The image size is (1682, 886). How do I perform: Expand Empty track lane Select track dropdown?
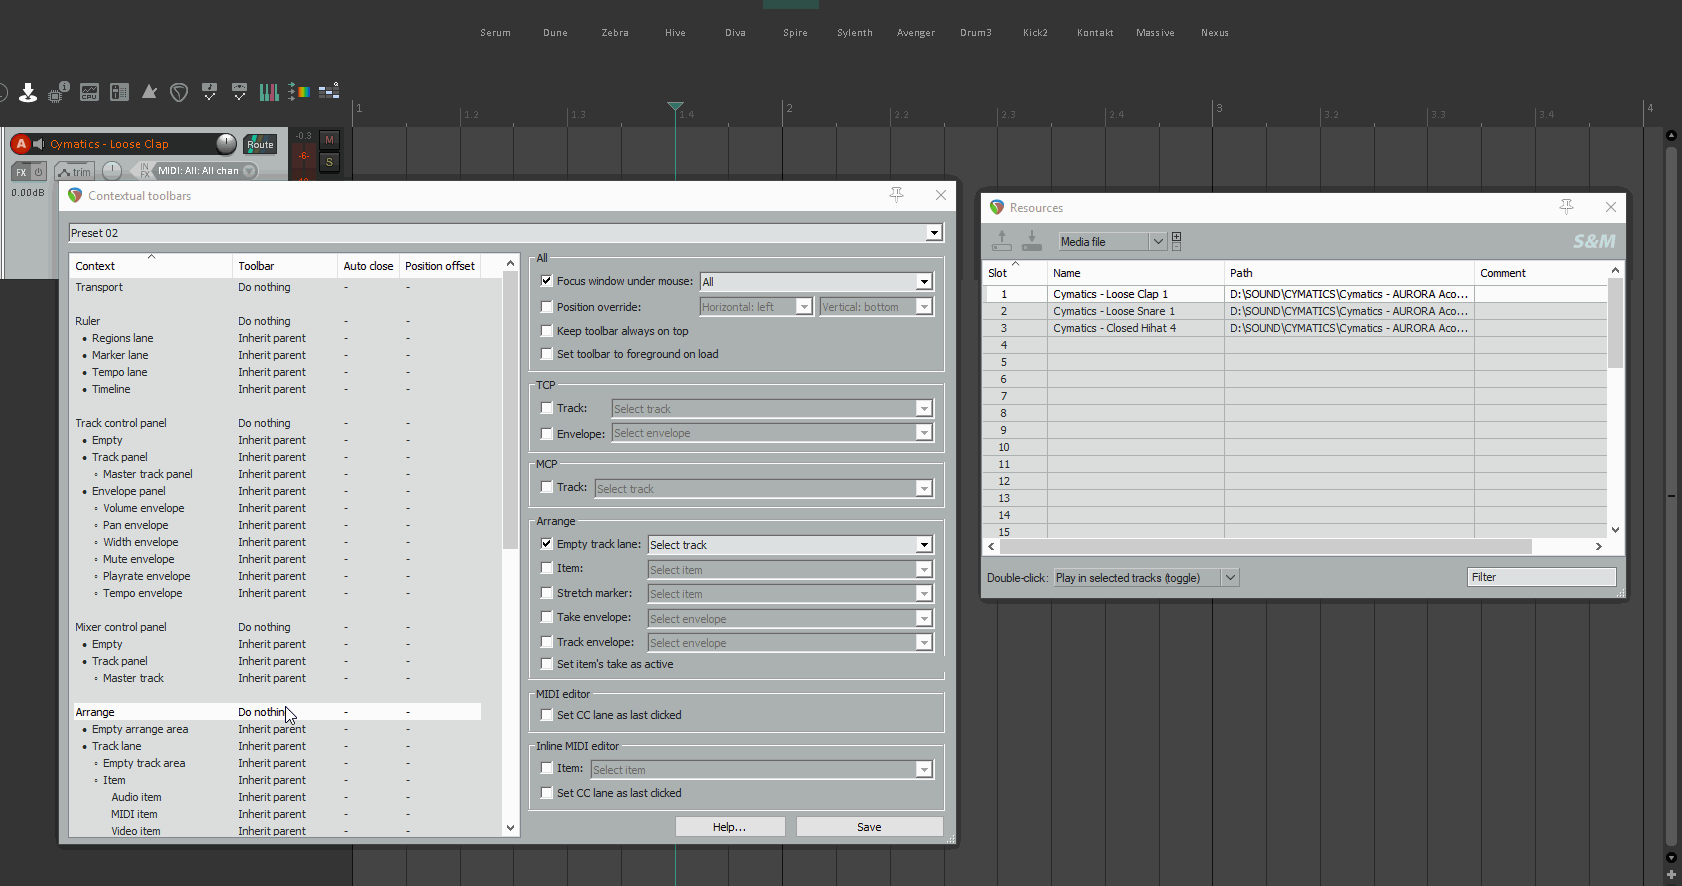[x=923, y=545]
